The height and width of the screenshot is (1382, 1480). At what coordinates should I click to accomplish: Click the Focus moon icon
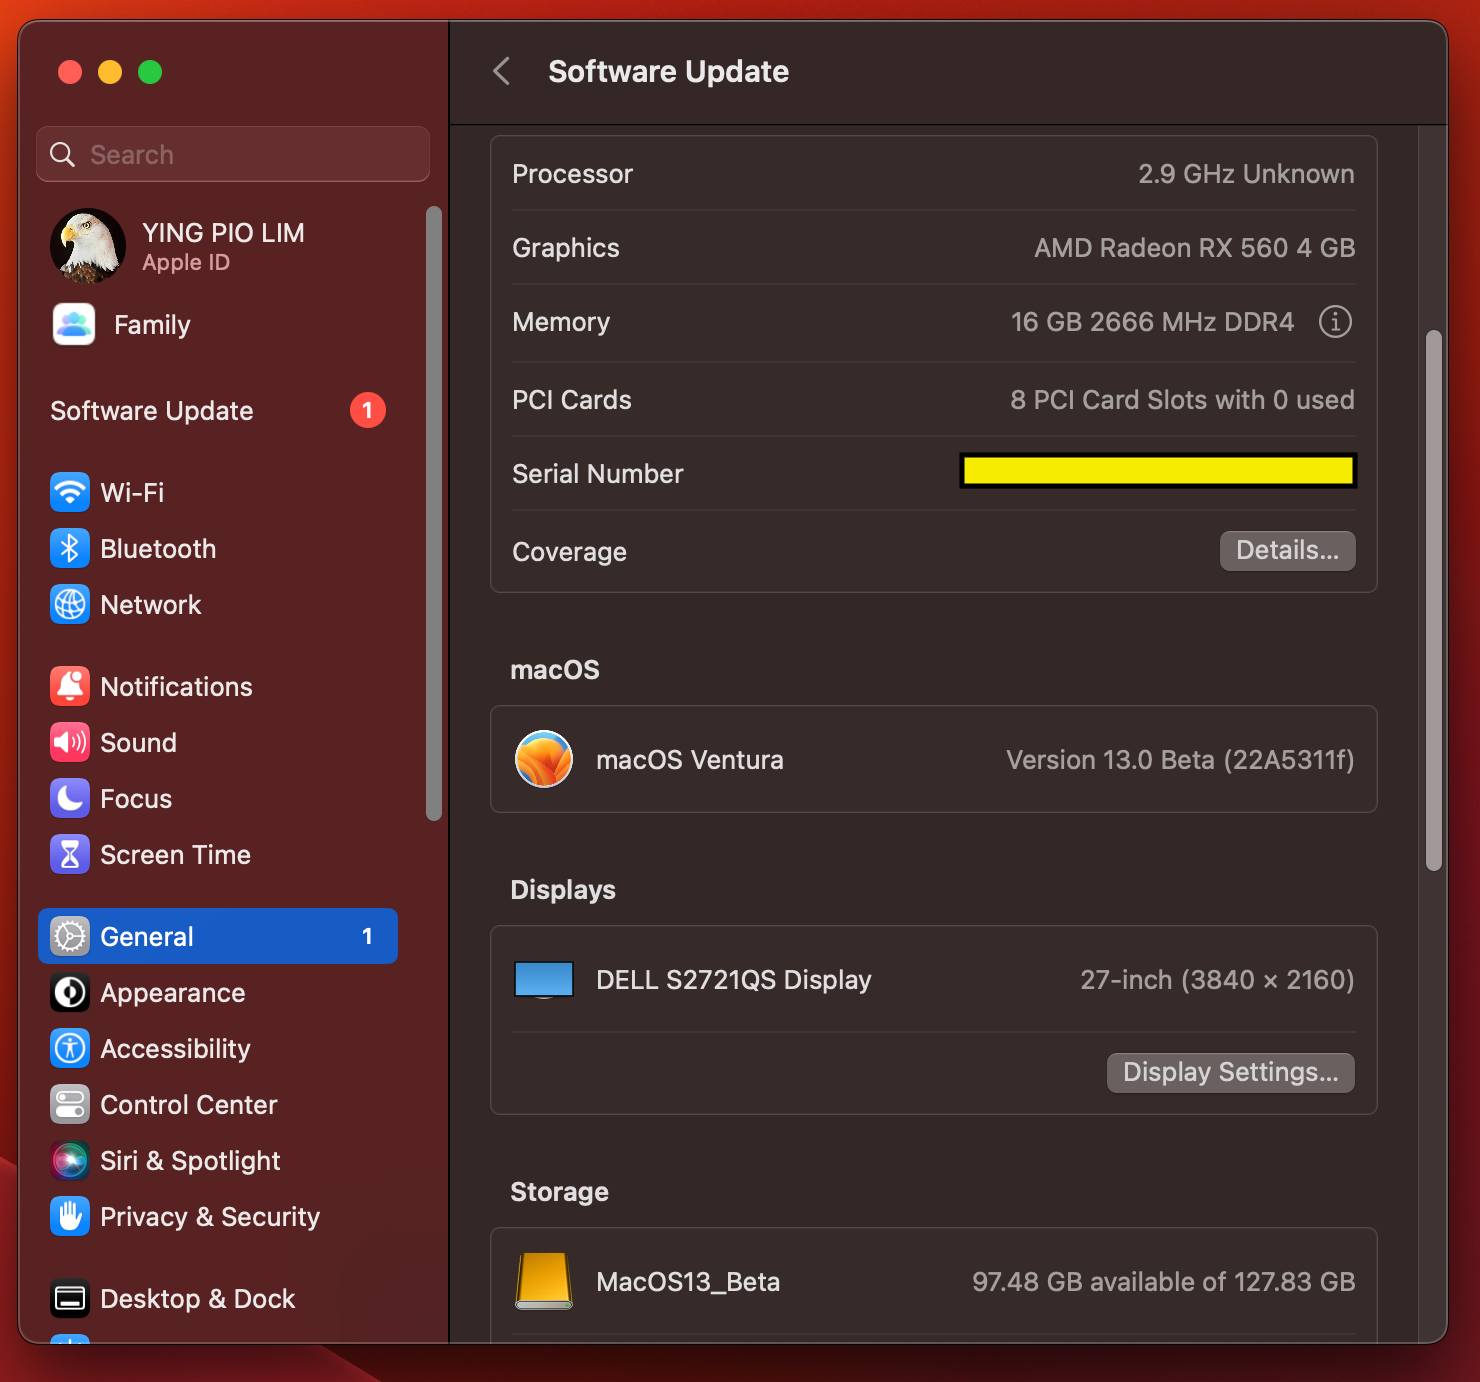[70, 798]
